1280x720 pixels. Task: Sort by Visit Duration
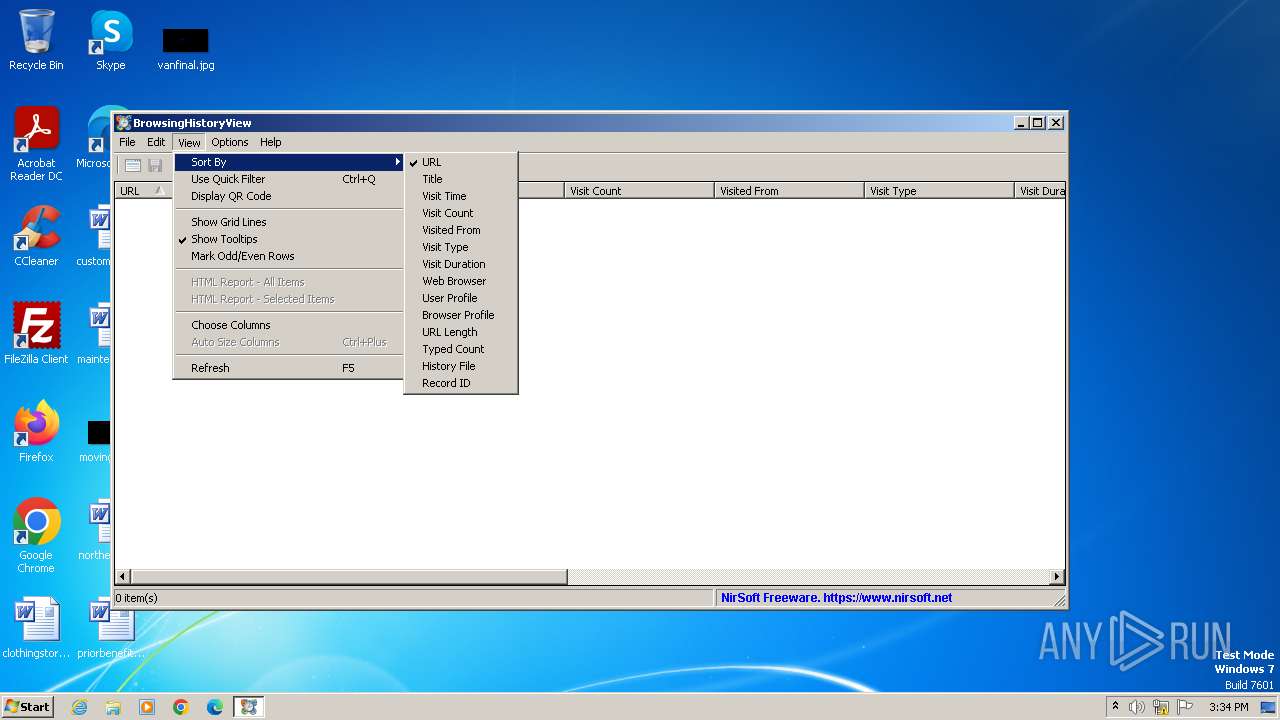coord(461,264)
